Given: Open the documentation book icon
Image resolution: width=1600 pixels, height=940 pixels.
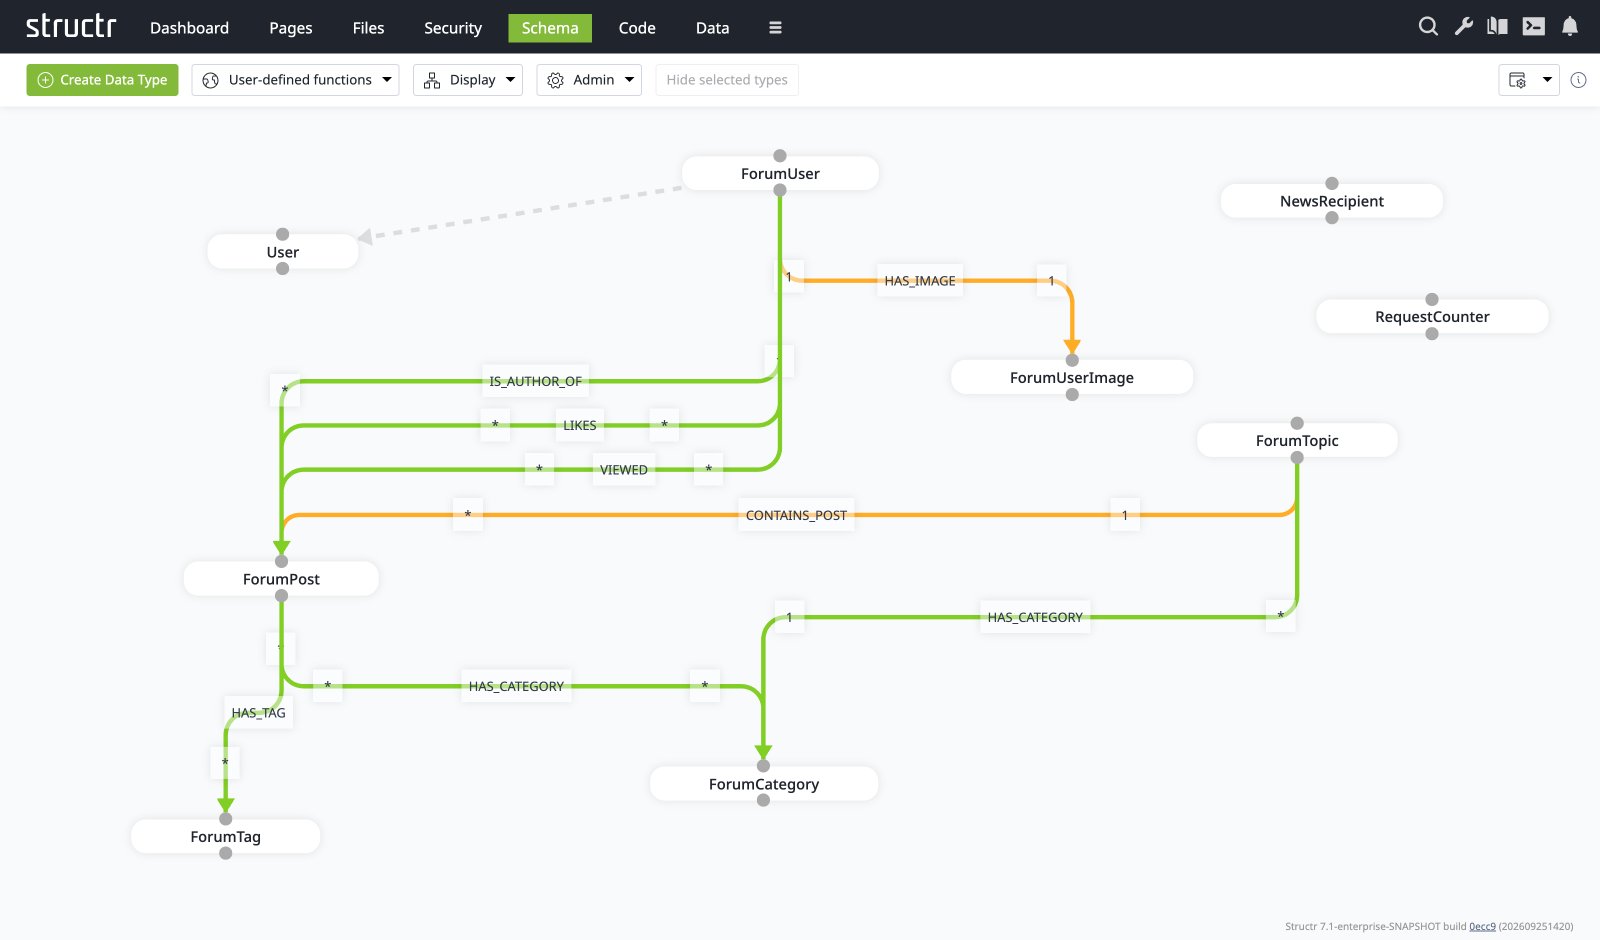Looking at the screenshot, I should tap(1497, 27).
